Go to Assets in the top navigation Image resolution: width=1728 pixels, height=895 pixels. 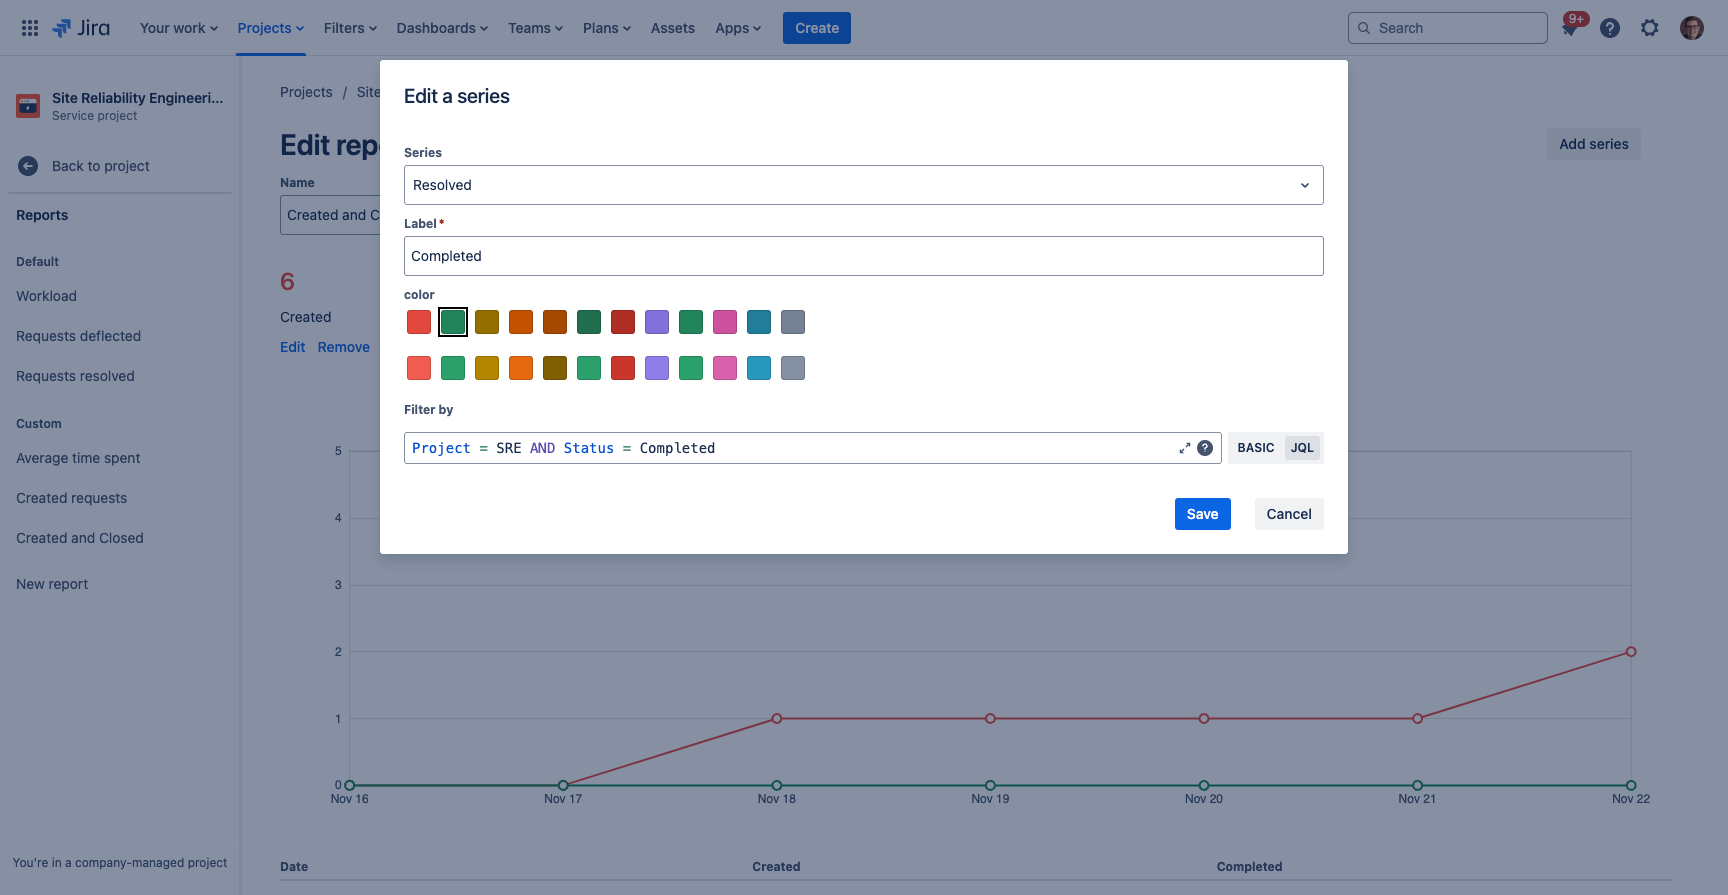point(673,28)
